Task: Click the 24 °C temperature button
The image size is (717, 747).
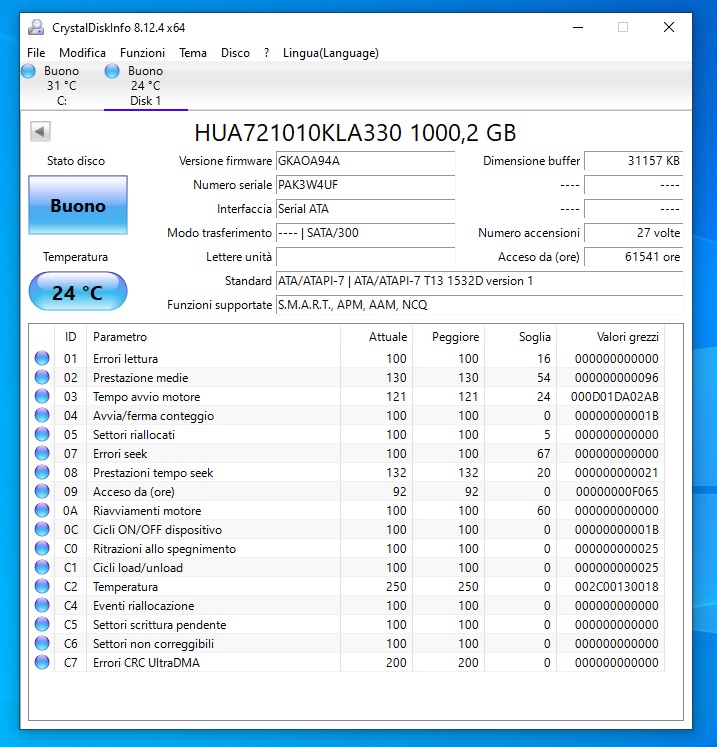Action: click(78, 292)
